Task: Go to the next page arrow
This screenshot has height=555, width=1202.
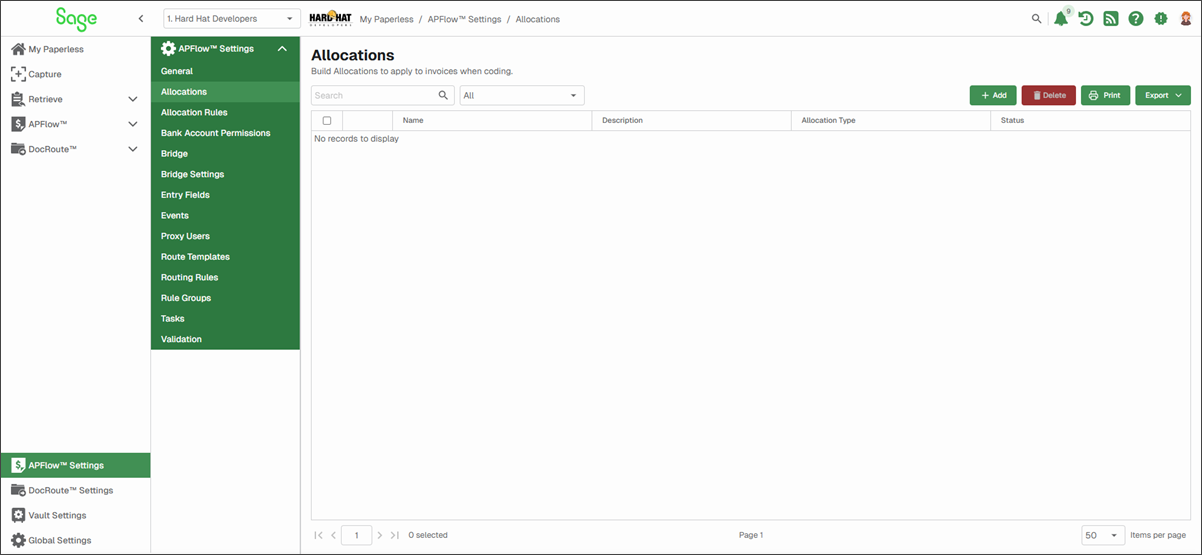Action: tap(380, 535)
